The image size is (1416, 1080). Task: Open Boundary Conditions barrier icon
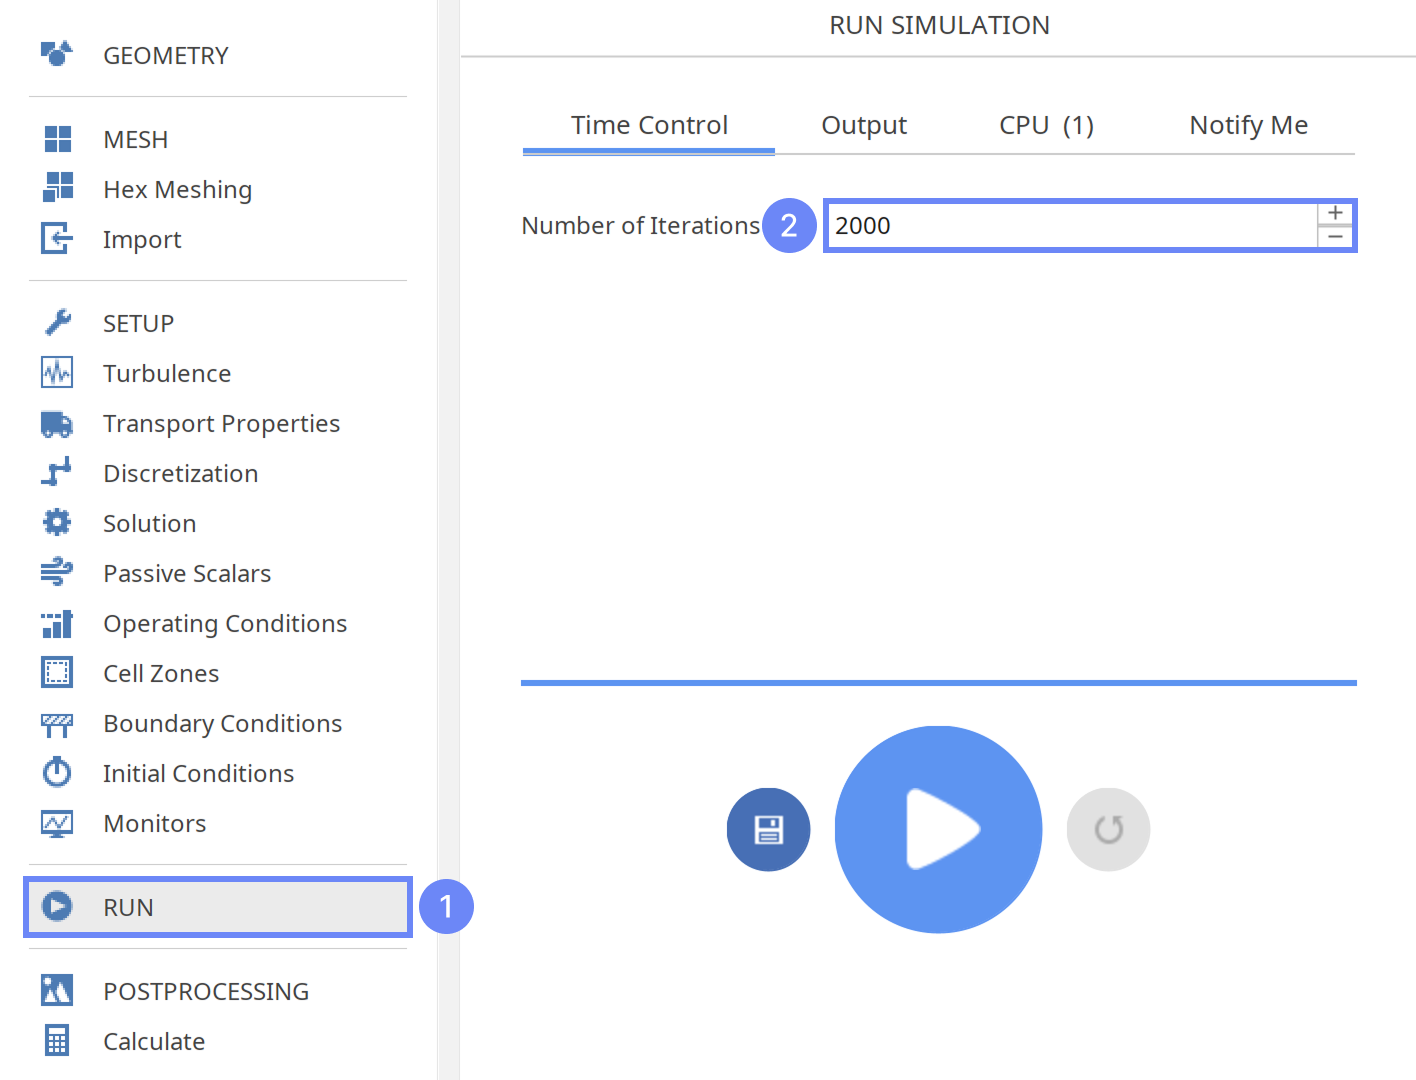coord(57,724)
